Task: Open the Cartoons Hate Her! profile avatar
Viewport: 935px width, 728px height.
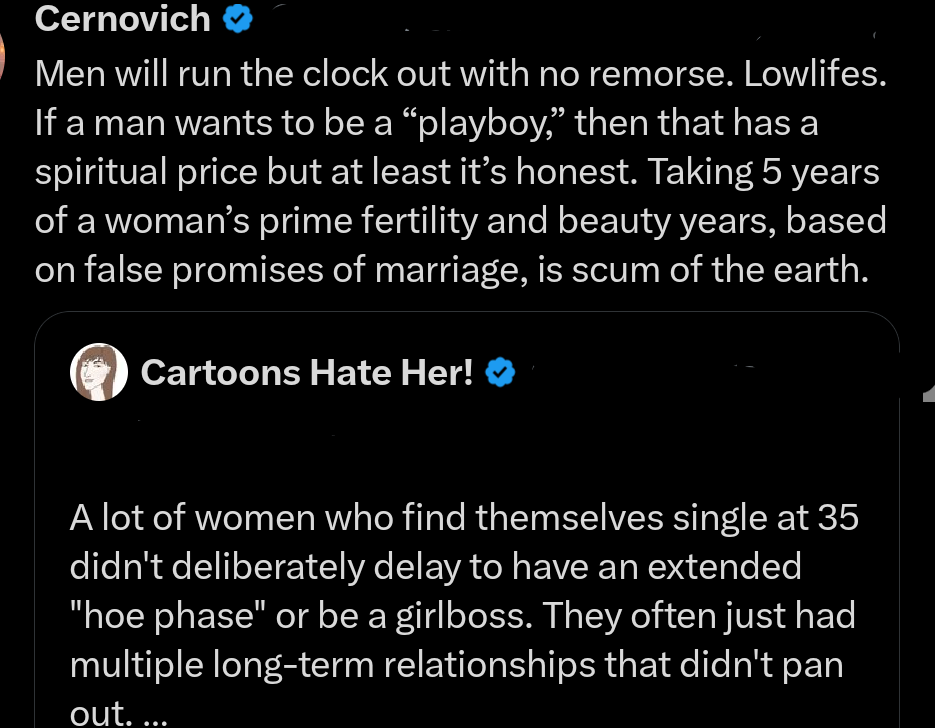Action: [99, 372]
